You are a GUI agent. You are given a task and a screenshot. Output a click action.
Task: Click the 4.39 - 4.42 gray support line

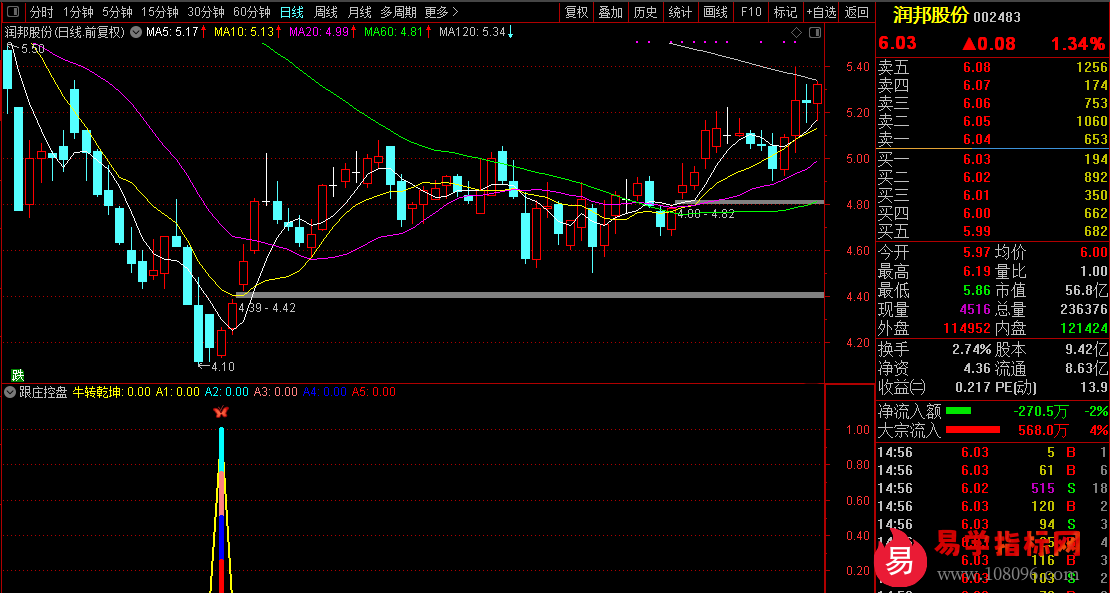[x=530, y=294]
